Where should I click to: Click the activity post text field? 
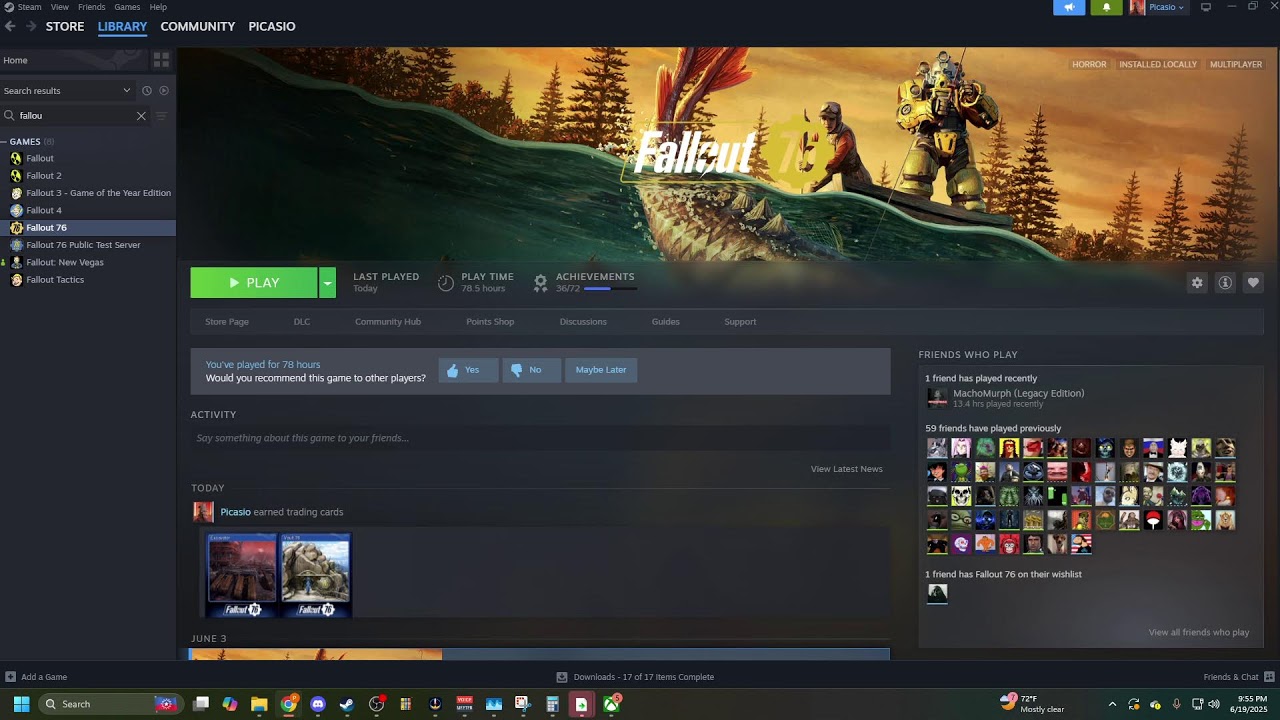click(540, 438)
